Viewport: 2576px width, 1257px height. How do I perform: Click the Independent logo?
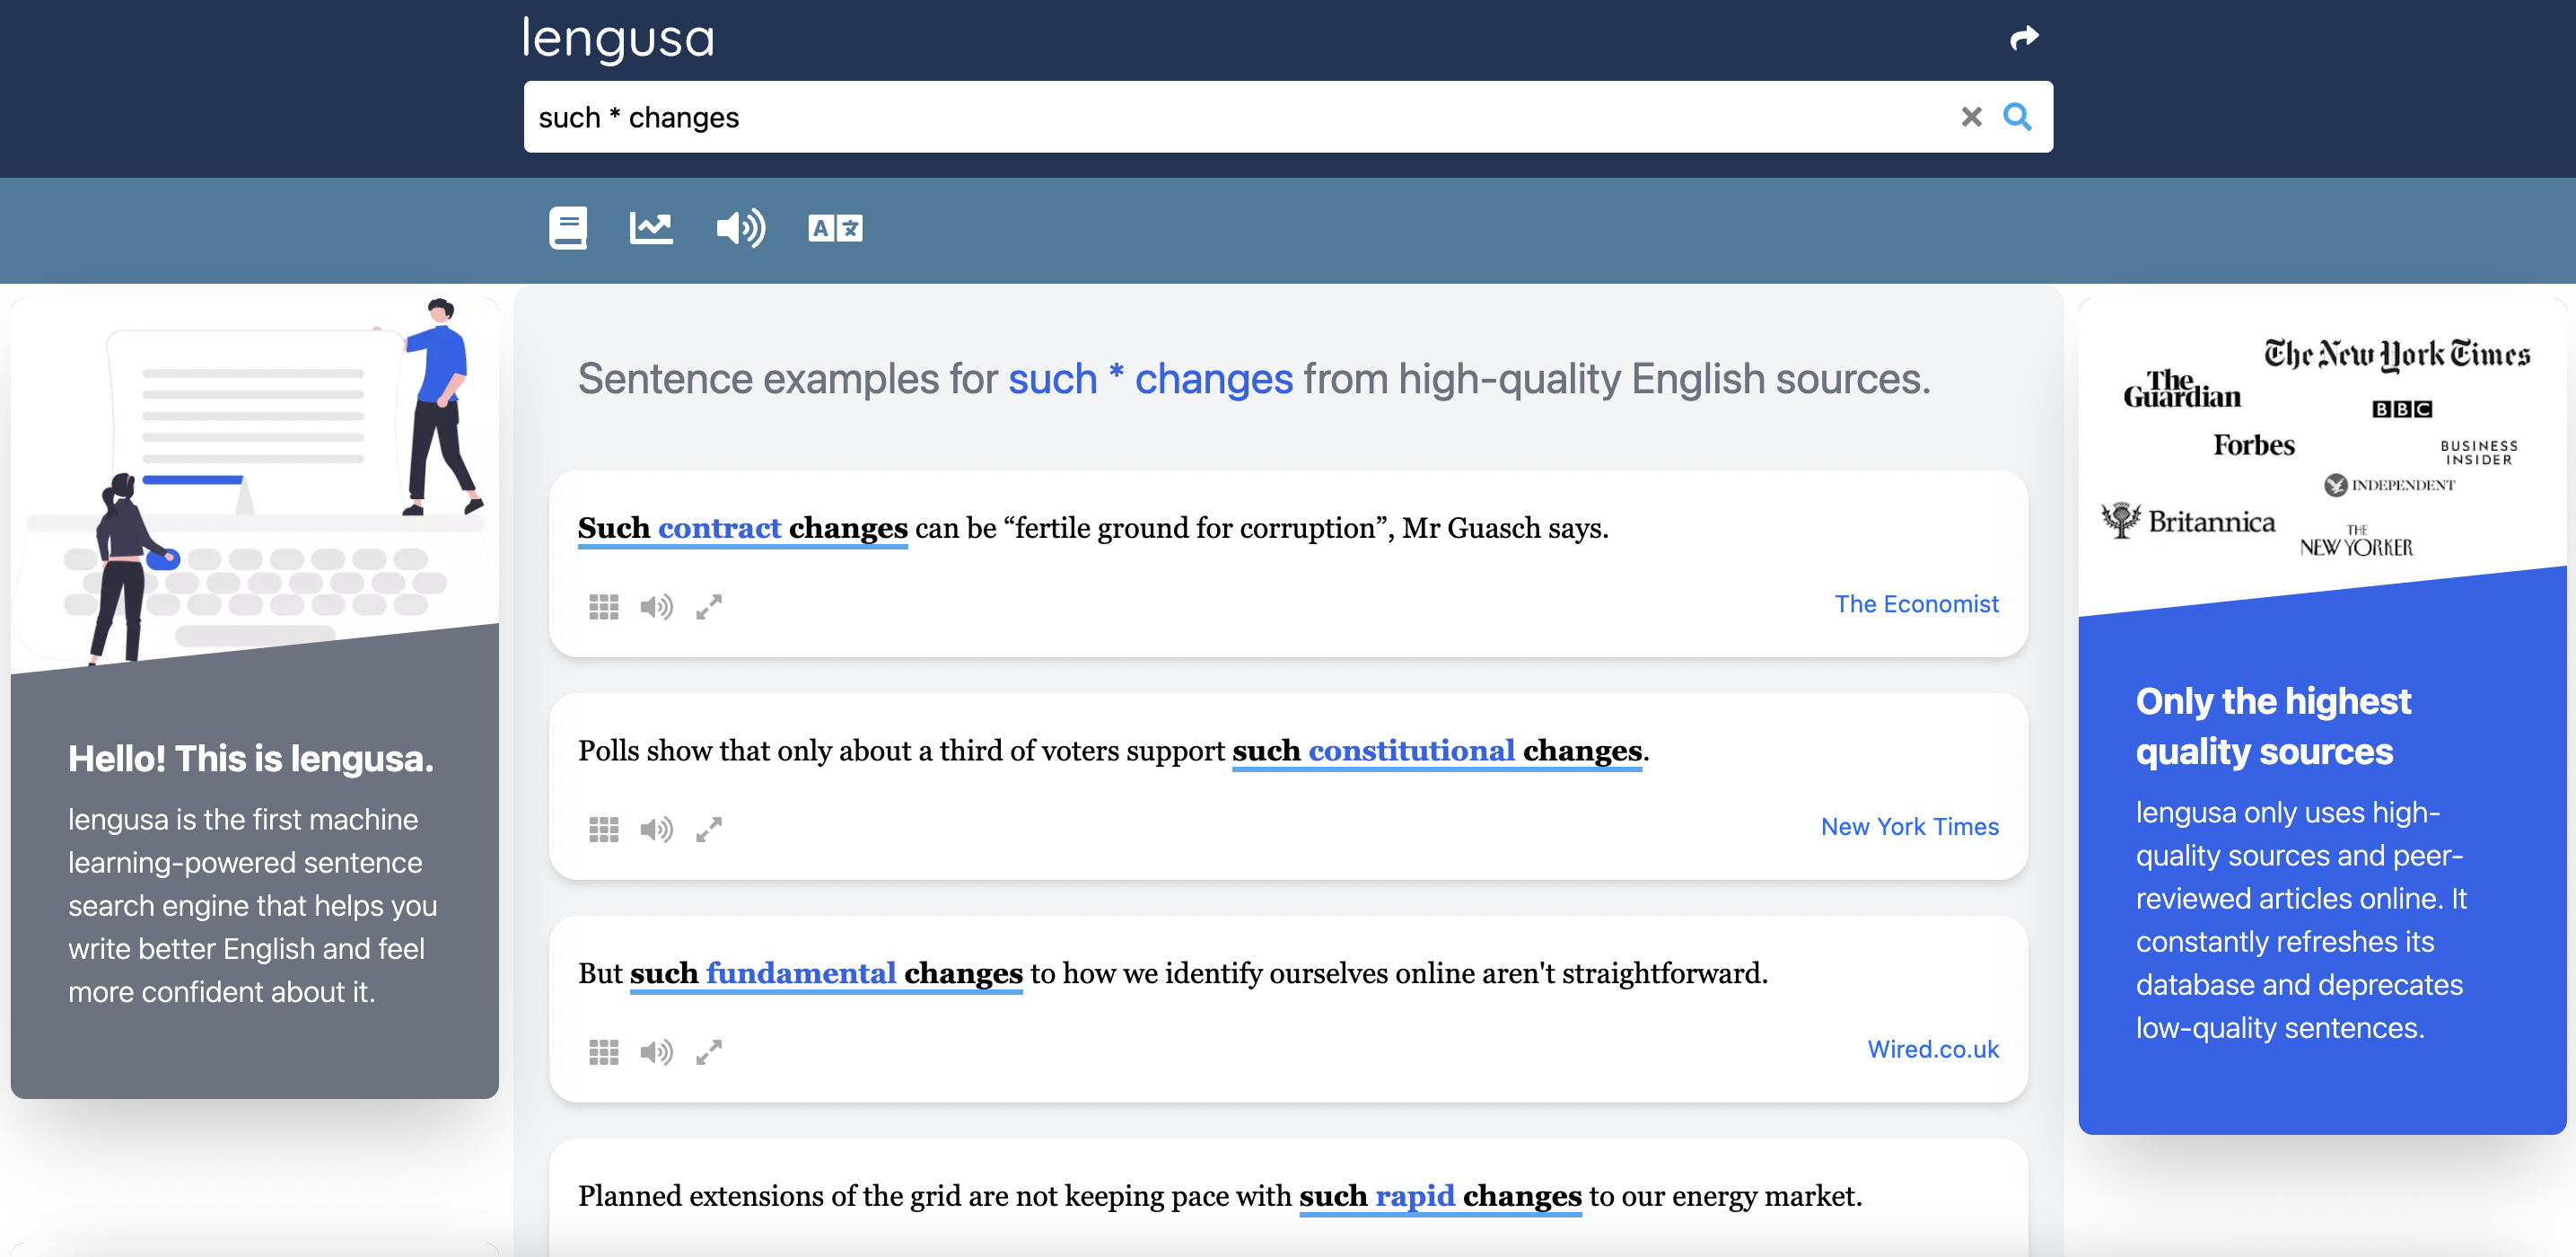2389,485
